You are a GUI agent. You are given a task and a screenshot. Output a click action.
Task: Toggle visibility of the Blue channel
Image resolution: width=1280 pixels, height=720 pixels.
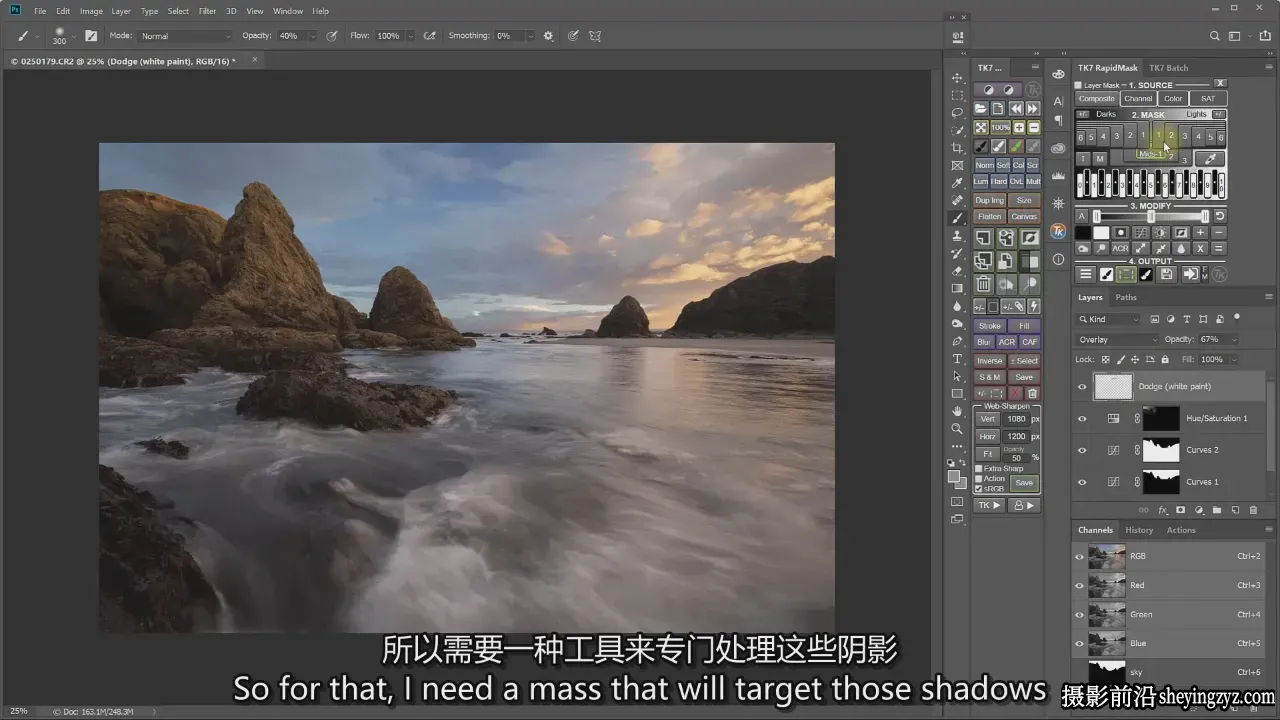coord(1079,644)
